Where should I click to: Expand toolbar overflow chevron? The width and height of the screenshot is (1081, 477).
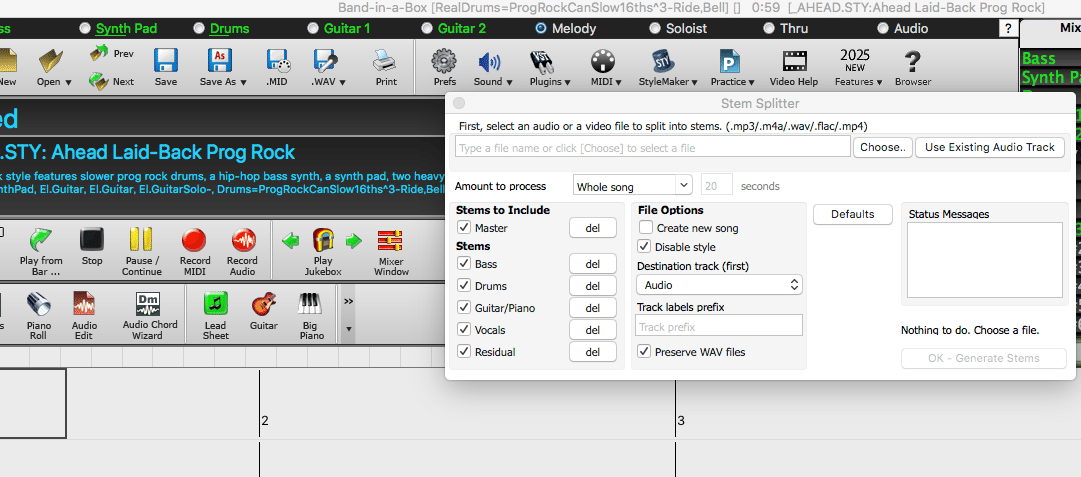[349, 301]
